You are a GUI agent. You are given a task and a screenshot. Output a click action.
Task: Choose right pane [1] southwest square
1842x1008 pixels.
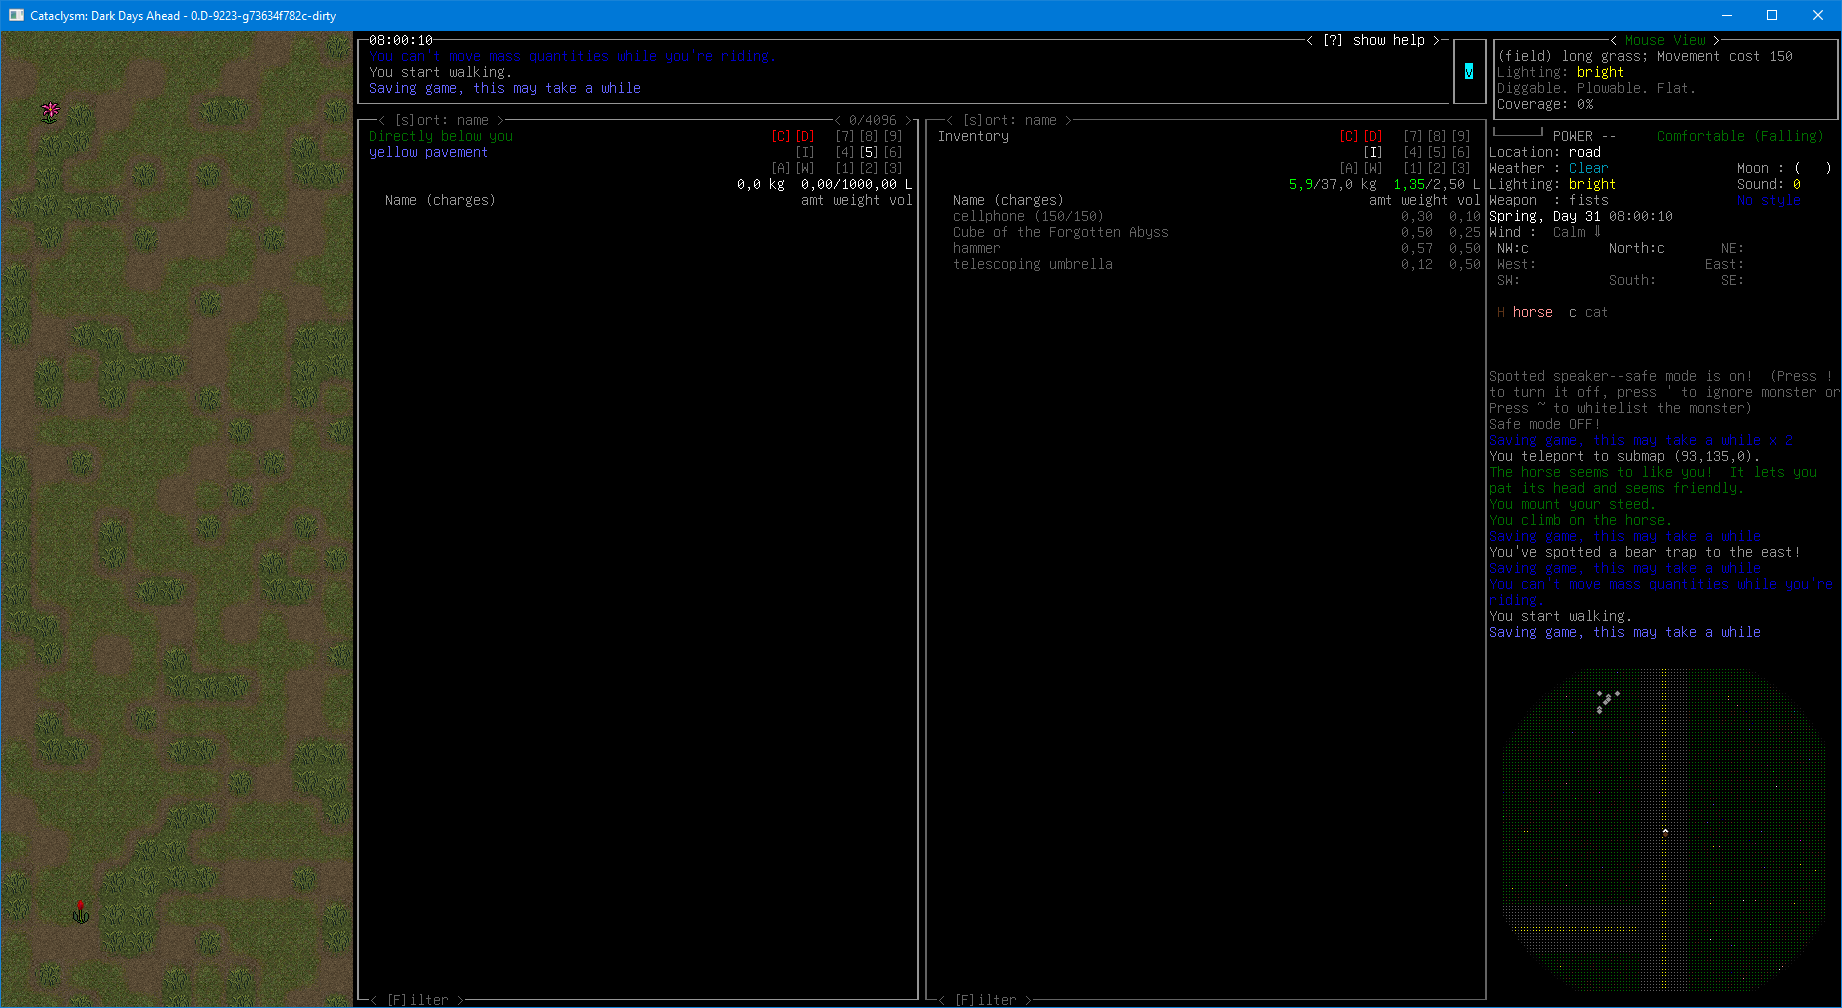1413,168
